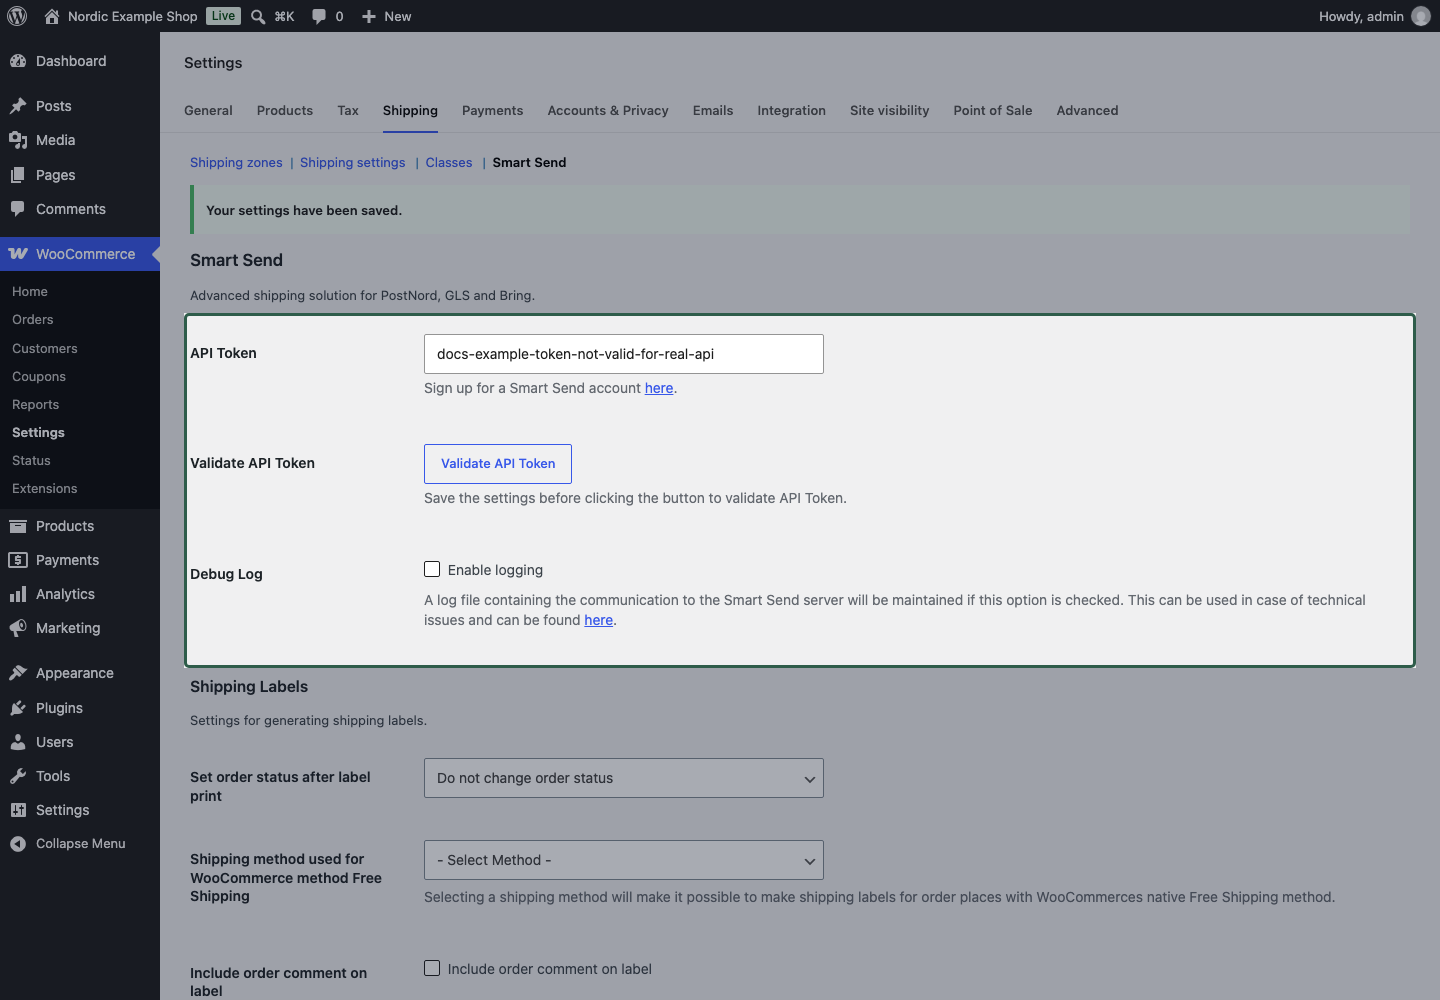Switch to the Emails tab
Viewport: 1440px width, 1000px height.
[x=713, y=110]
